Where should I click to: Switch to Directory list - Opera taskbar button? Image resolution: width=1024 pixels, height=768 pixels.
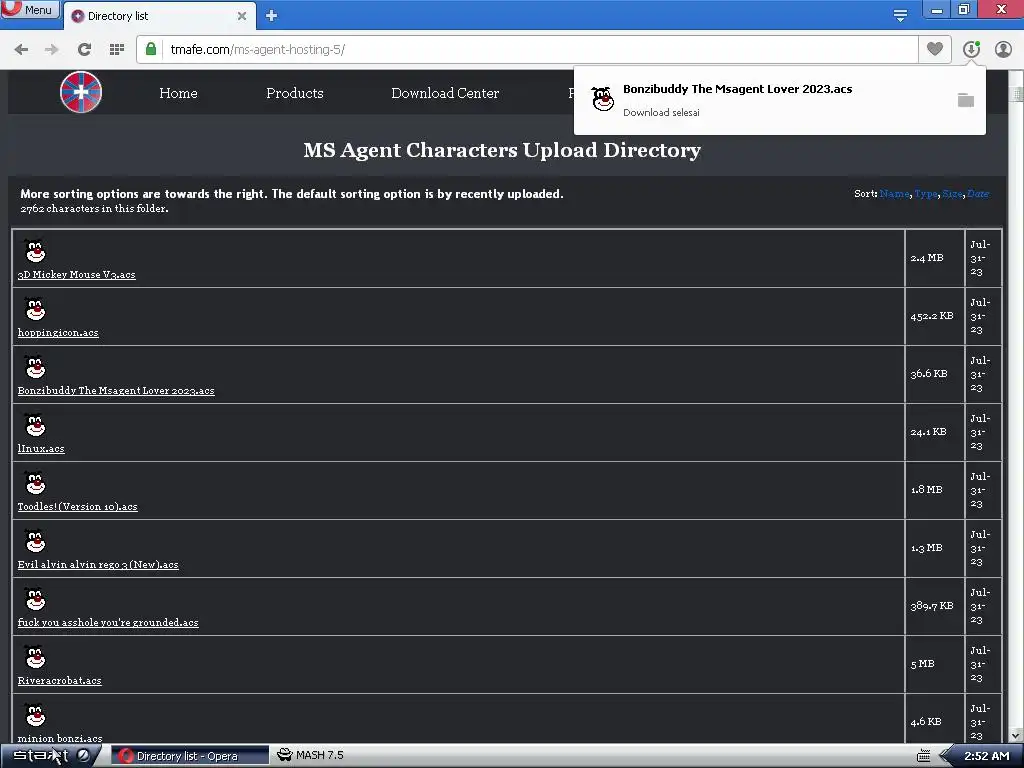(x=190, y=756)
